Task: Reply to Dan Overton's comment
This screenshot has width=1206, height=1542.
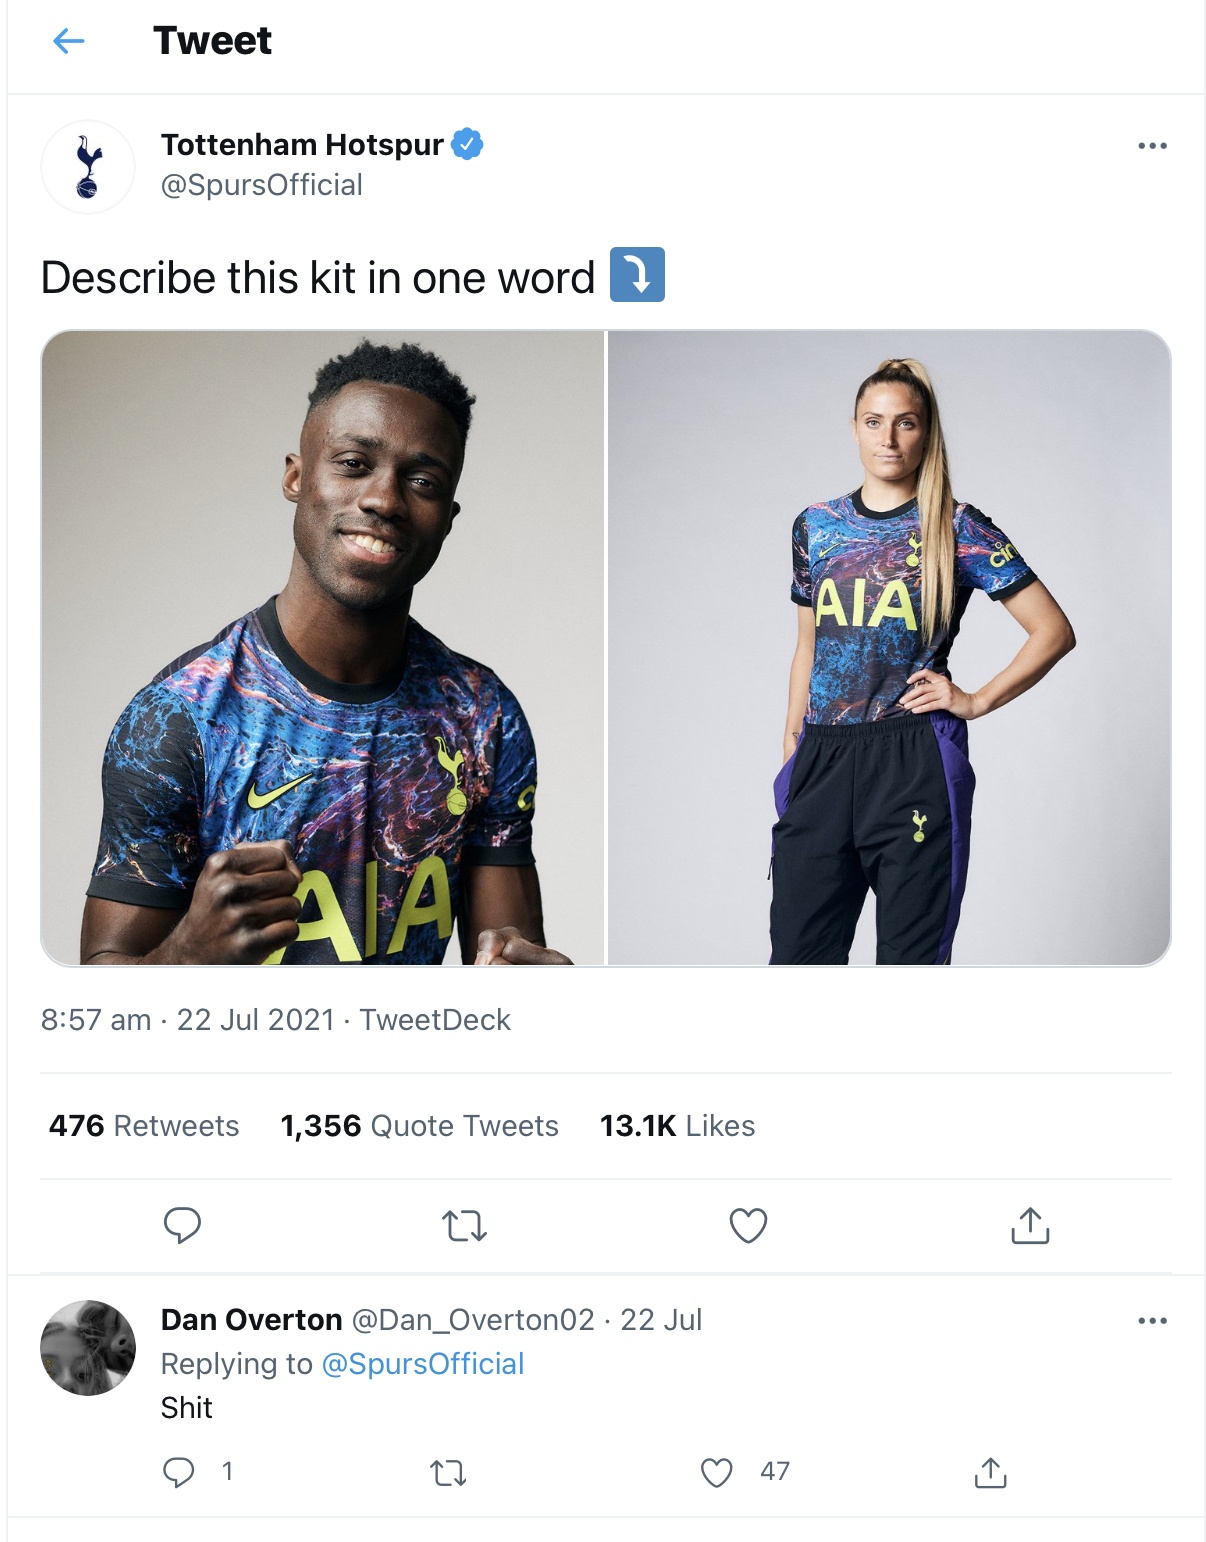Action: [x=179, y=1472]
